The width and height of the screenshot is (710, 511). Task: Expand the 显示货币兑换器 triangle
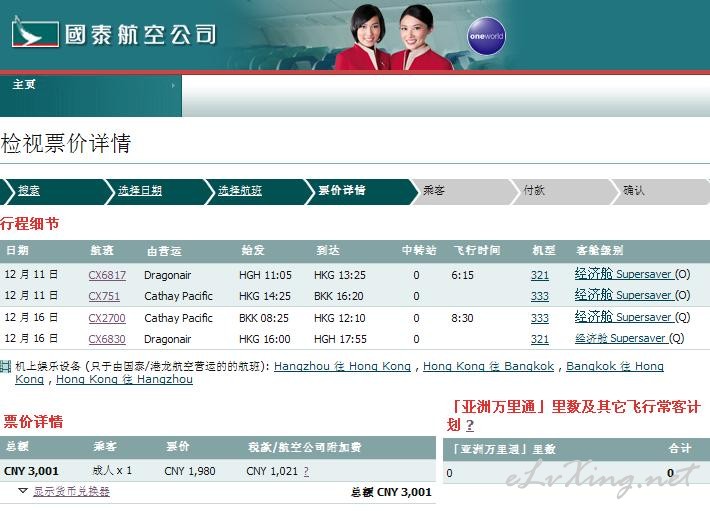[23, 491]
